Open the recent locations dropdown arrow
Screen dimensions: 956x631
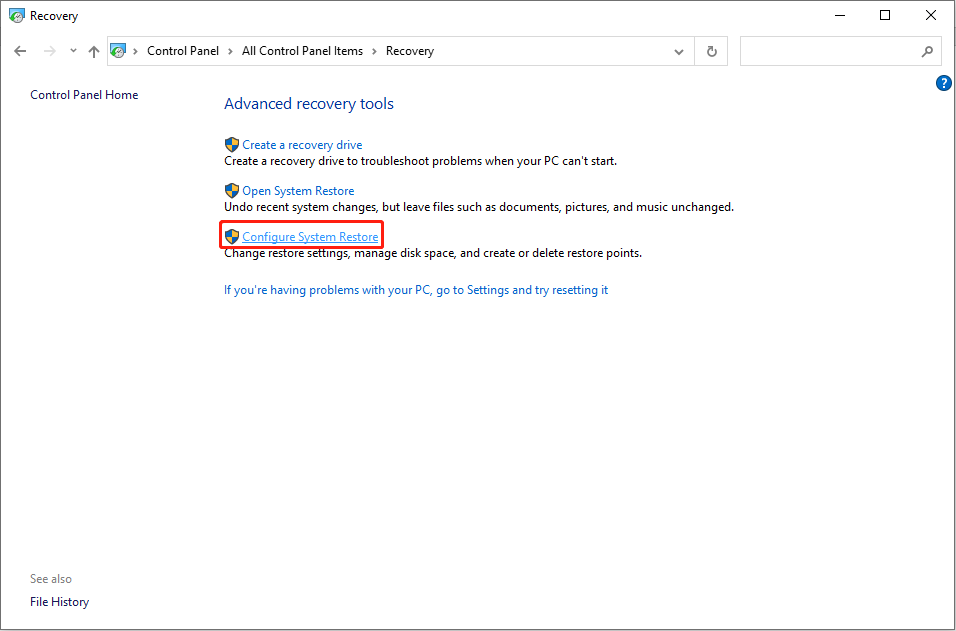point(73,51)
